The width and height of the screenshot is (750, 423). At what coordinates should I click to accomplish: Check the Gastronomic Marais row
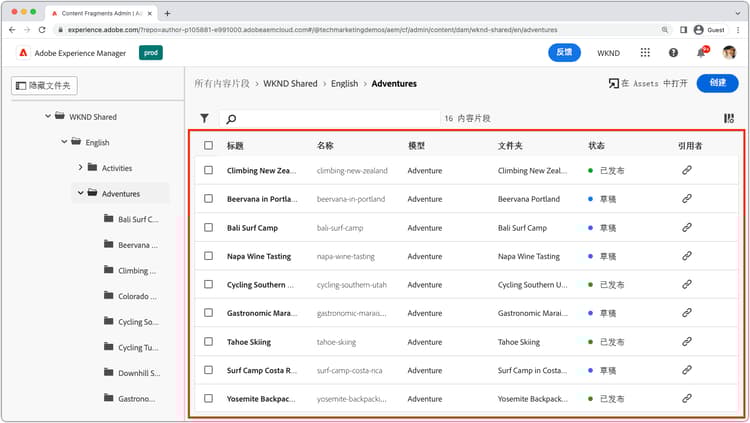209,312
